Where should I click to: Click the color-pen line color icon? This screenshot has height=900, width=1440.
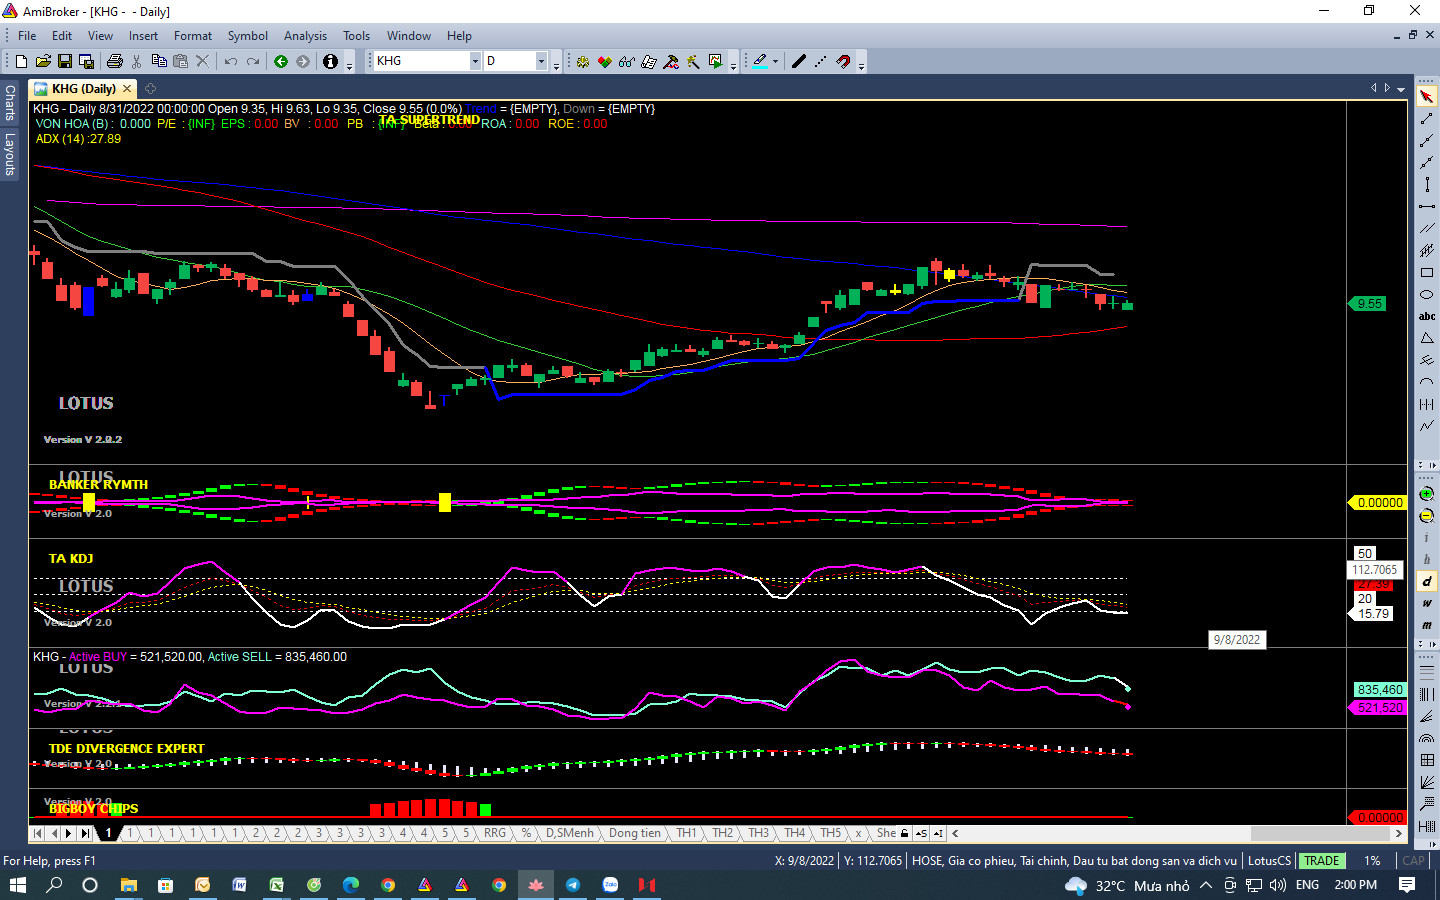(x=760, y=61)
